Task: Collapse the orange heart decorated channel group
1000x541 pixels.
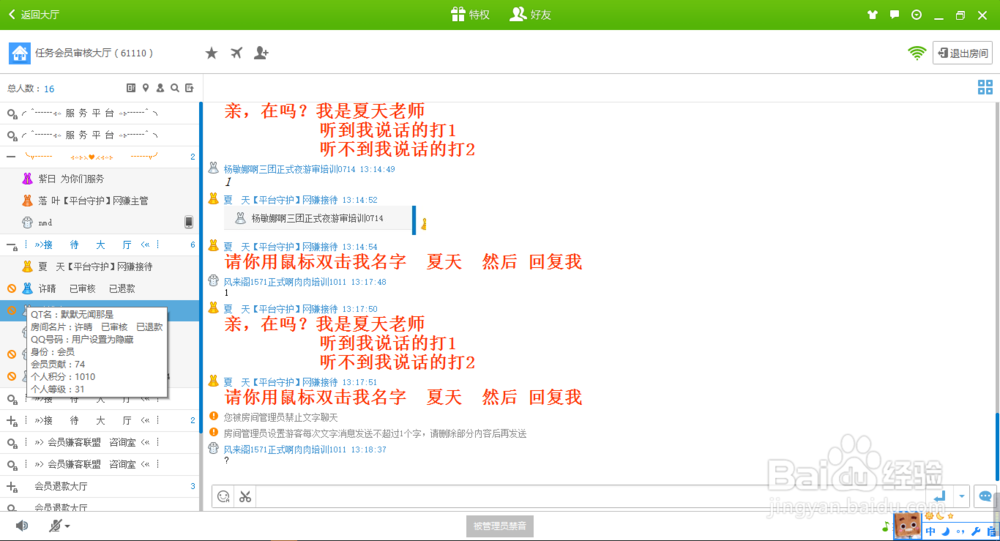Action: [11, 157]
